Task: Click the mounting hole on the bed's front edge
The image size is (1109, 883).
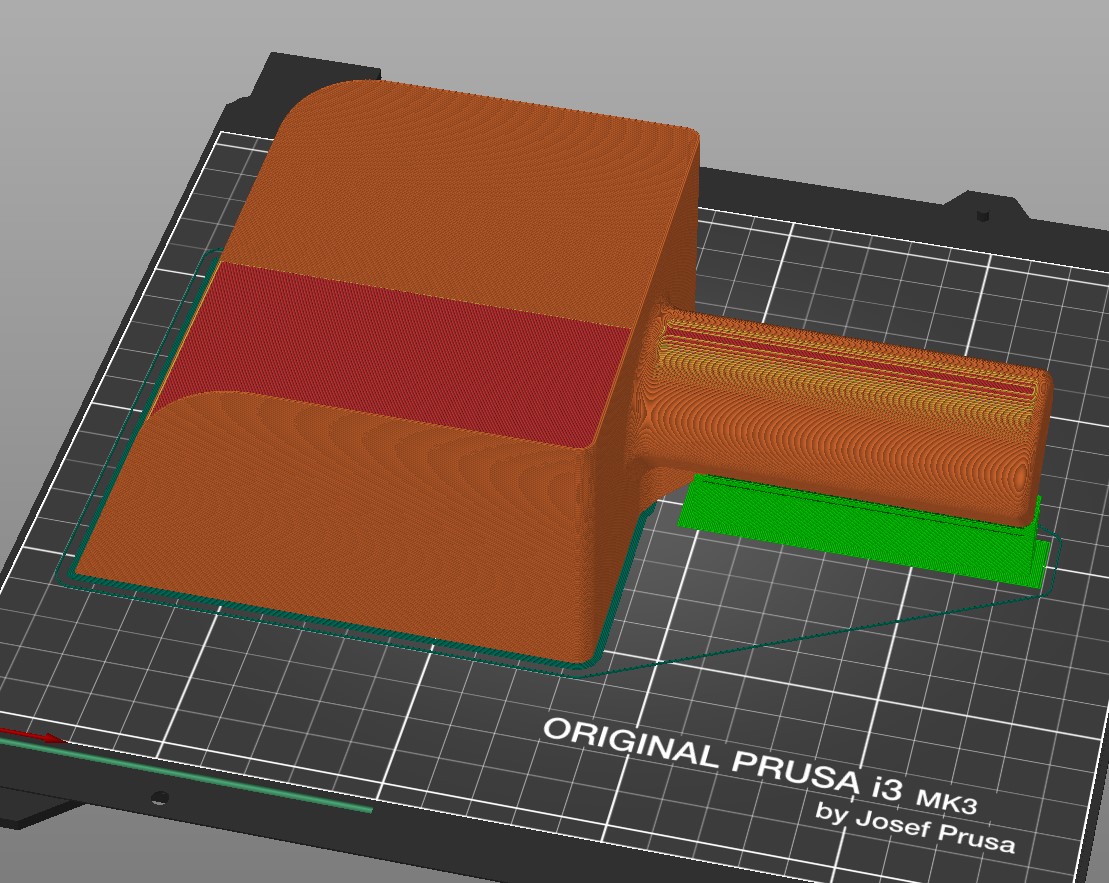Action: pyautogui.click(x=158, y=798)
